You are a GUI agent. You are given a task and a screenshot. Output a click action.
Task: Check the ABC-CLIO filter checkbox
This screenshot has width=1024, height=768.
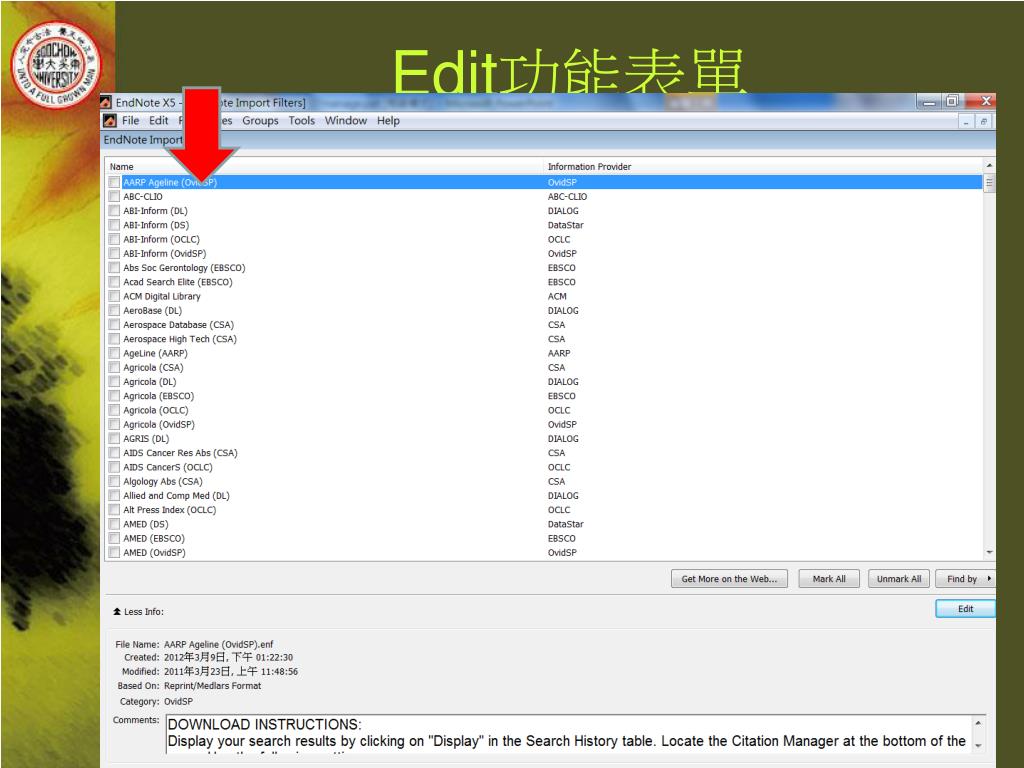click(x=114, y=197)
